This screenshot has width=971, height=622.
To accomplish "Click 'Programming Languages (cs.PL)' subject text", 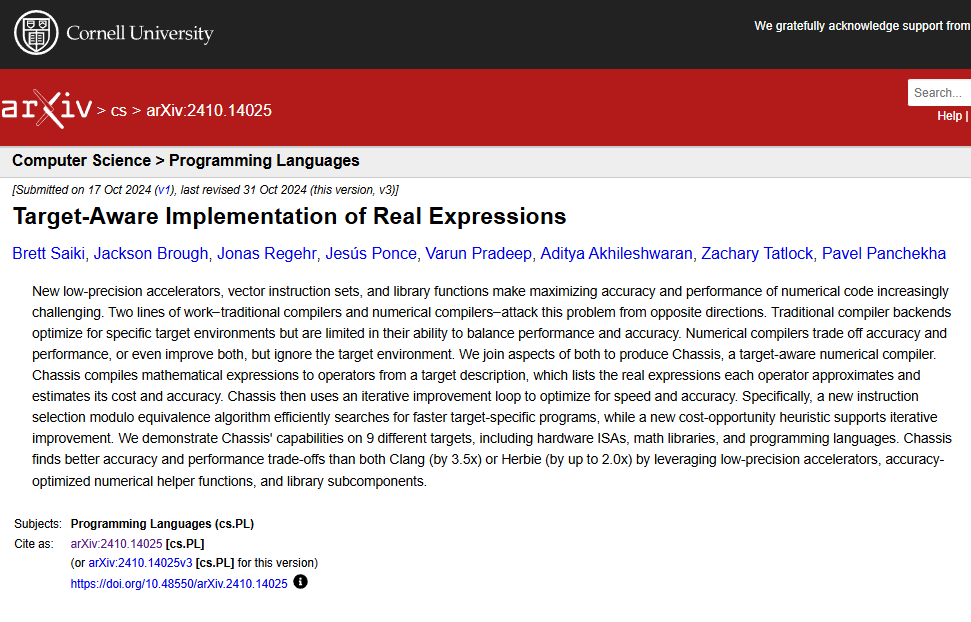I will coord(162,524).
